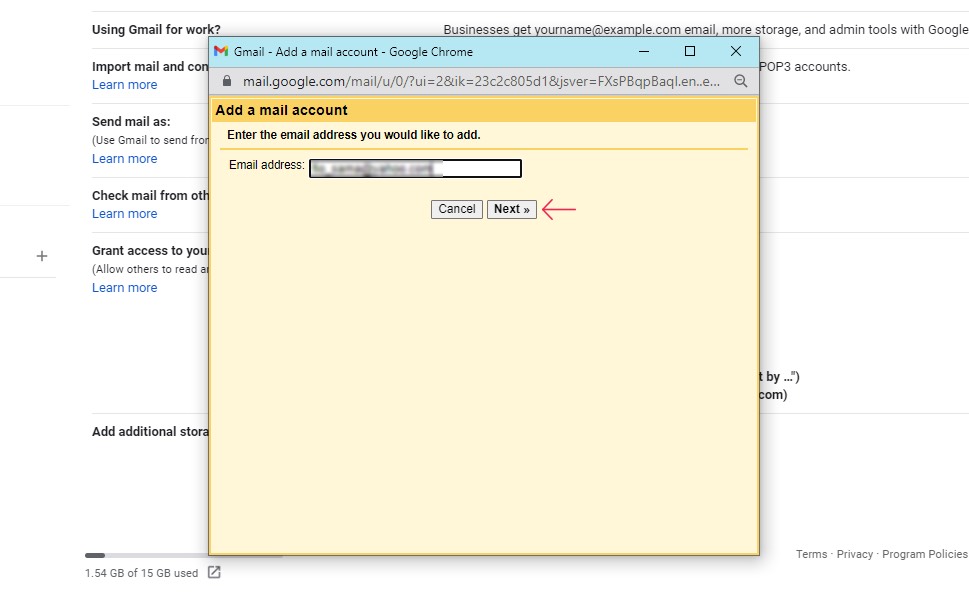Open Learn more under Check mail from other accounts
Screen dimensions: 969x600
(x=124, y=214)
